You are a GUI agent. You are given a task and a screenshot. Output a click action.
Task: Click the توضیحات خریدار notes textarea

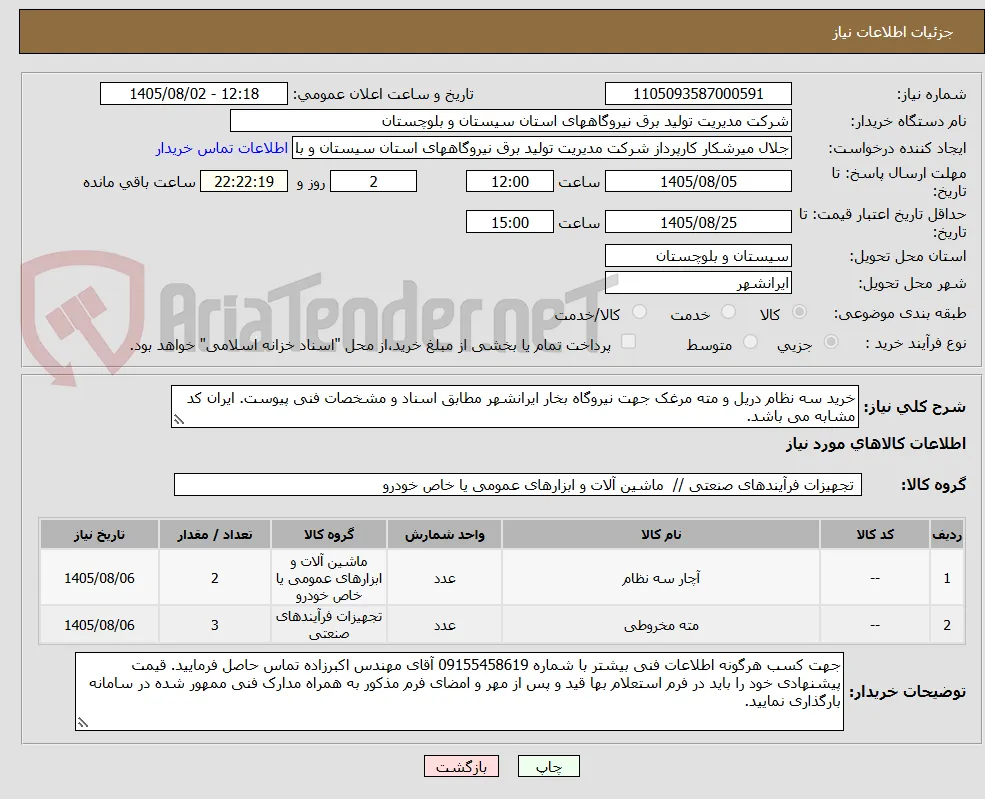[459, 692]
